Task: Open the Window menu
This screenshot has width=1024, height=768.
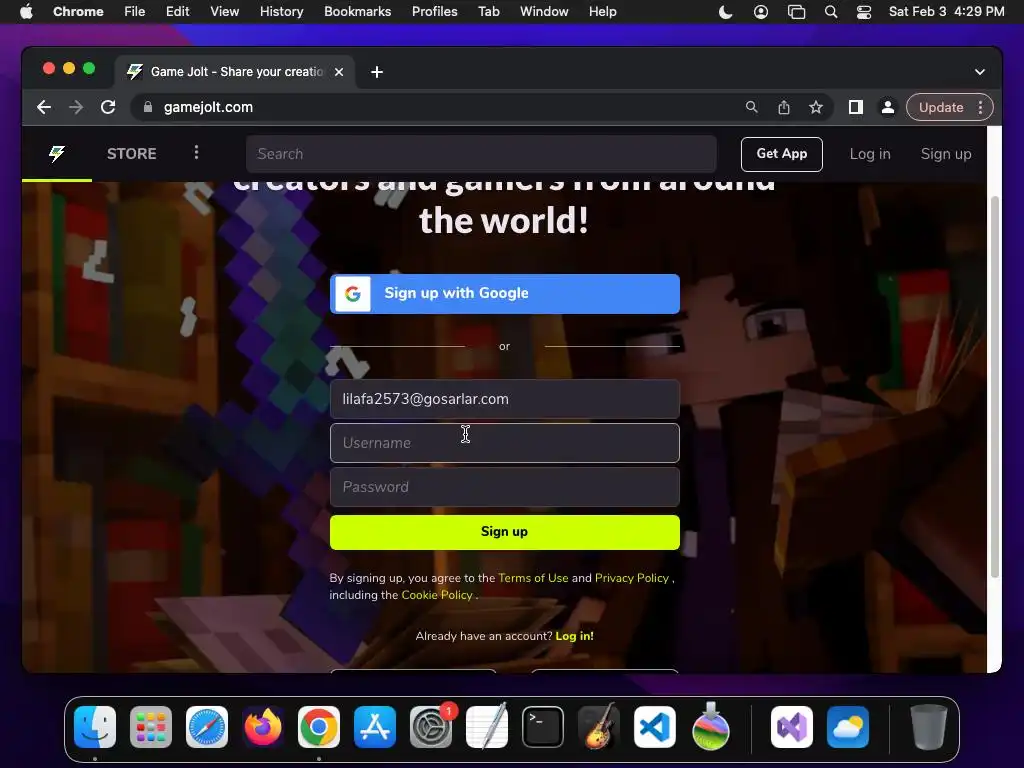Action: [544, 11]
